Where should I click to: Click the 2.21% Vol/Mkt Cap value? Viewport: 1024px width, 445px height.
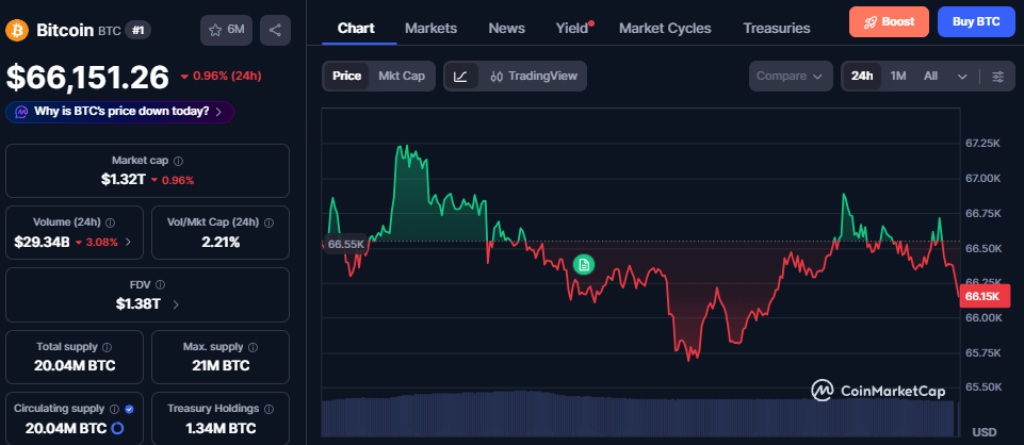[x=221, y=242]
